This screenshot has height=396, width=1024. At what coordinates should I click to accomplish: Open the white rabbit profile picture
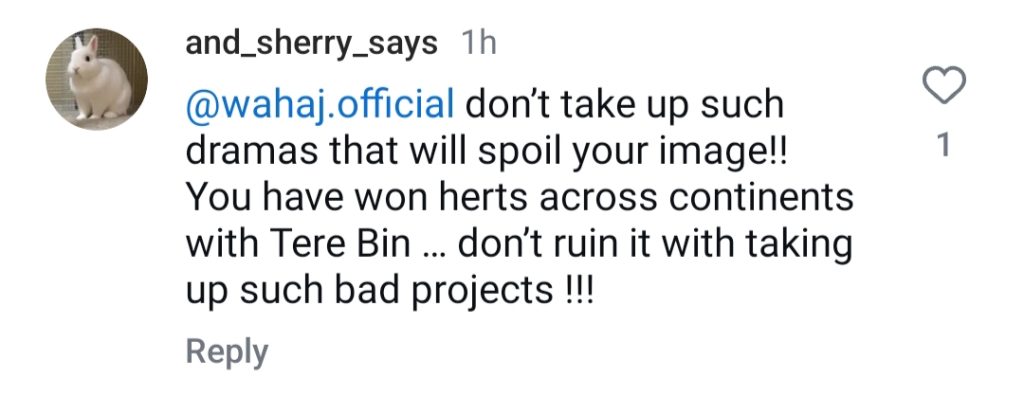click(x=97, y=79)
